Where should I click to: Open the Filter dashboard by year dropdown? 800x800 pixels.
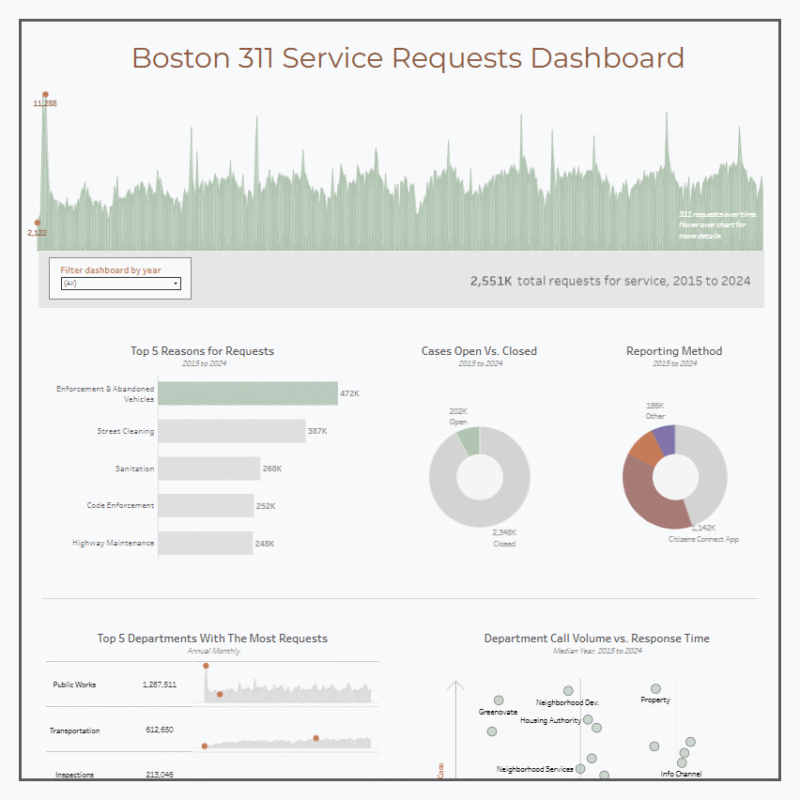(121, 283)
